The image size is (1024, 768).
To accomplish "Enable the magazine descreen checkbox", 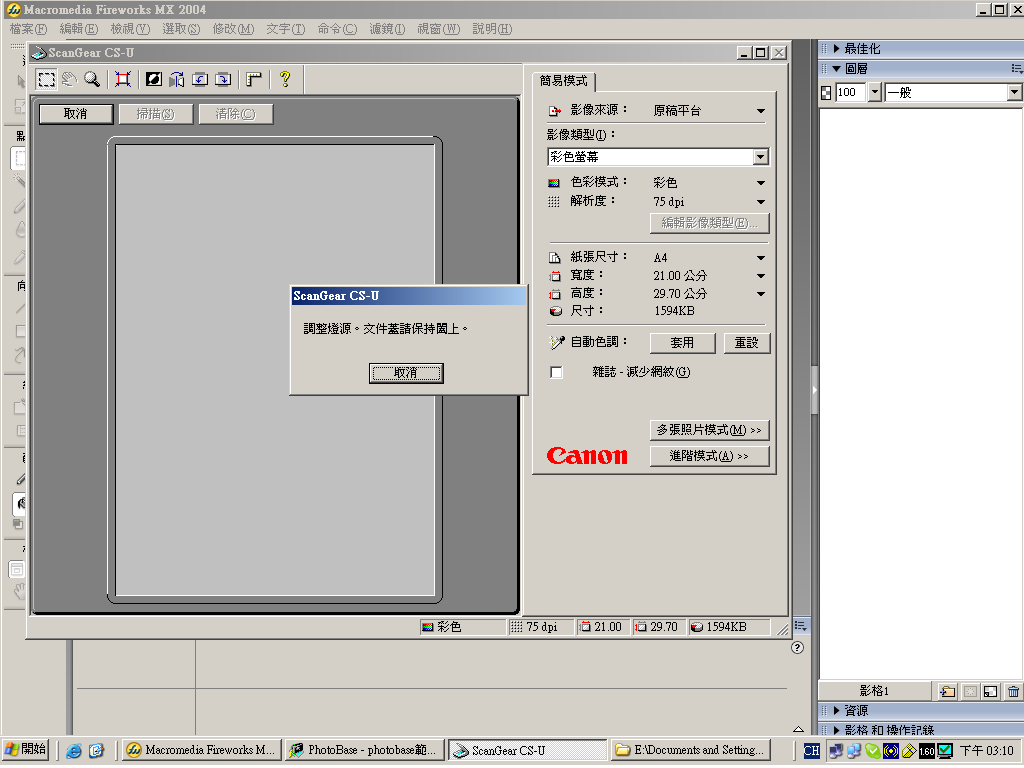I will click(x=556, y=373).
